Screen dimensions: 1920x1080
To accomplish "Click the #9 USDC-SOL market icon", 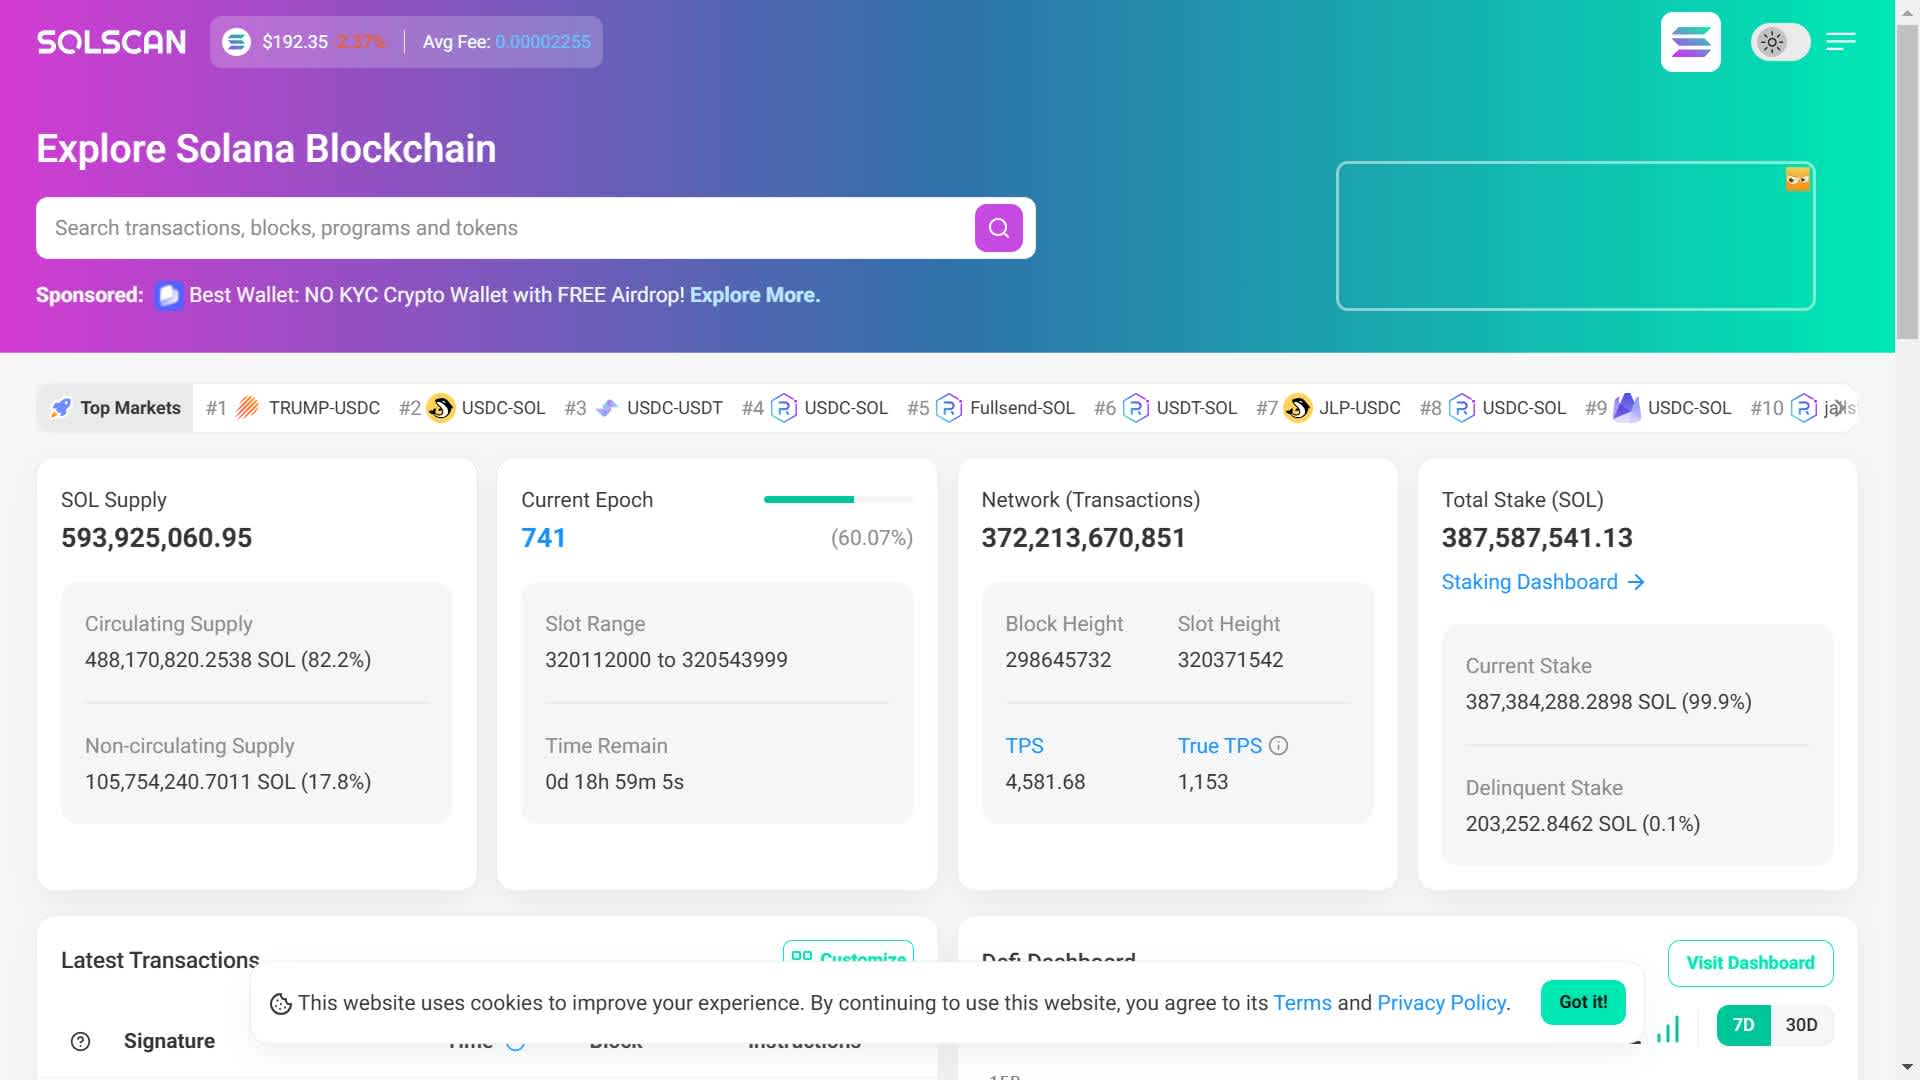I will click(x=1627, y=408).
